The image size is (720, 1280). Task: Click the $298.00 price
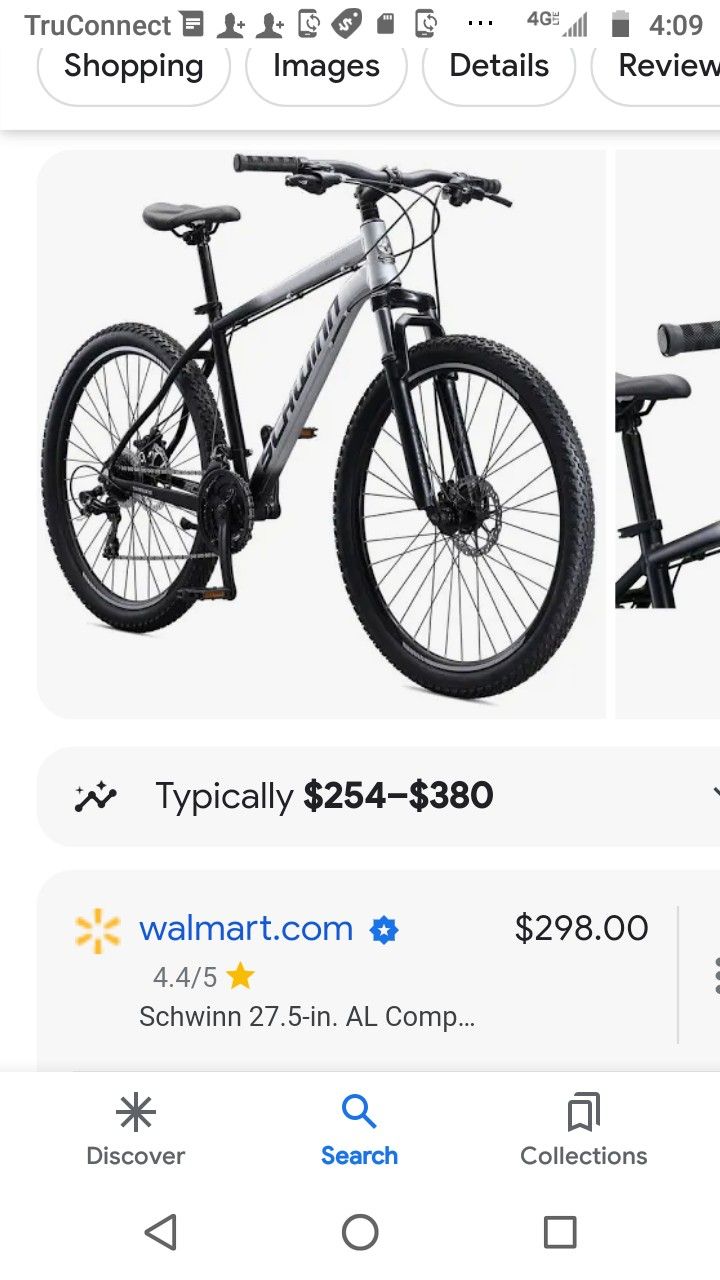click(581, 928)
